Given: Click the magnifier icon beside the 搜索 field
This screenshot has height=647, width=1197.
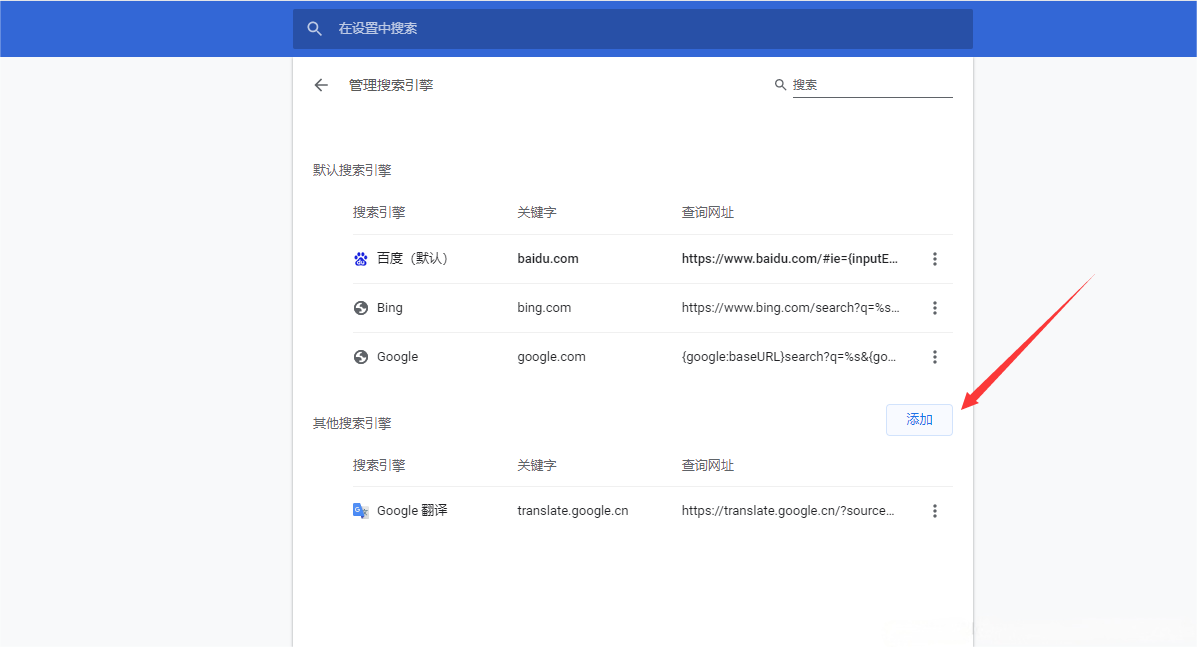Looking at the screenshot, I should [x=780, y=85].
